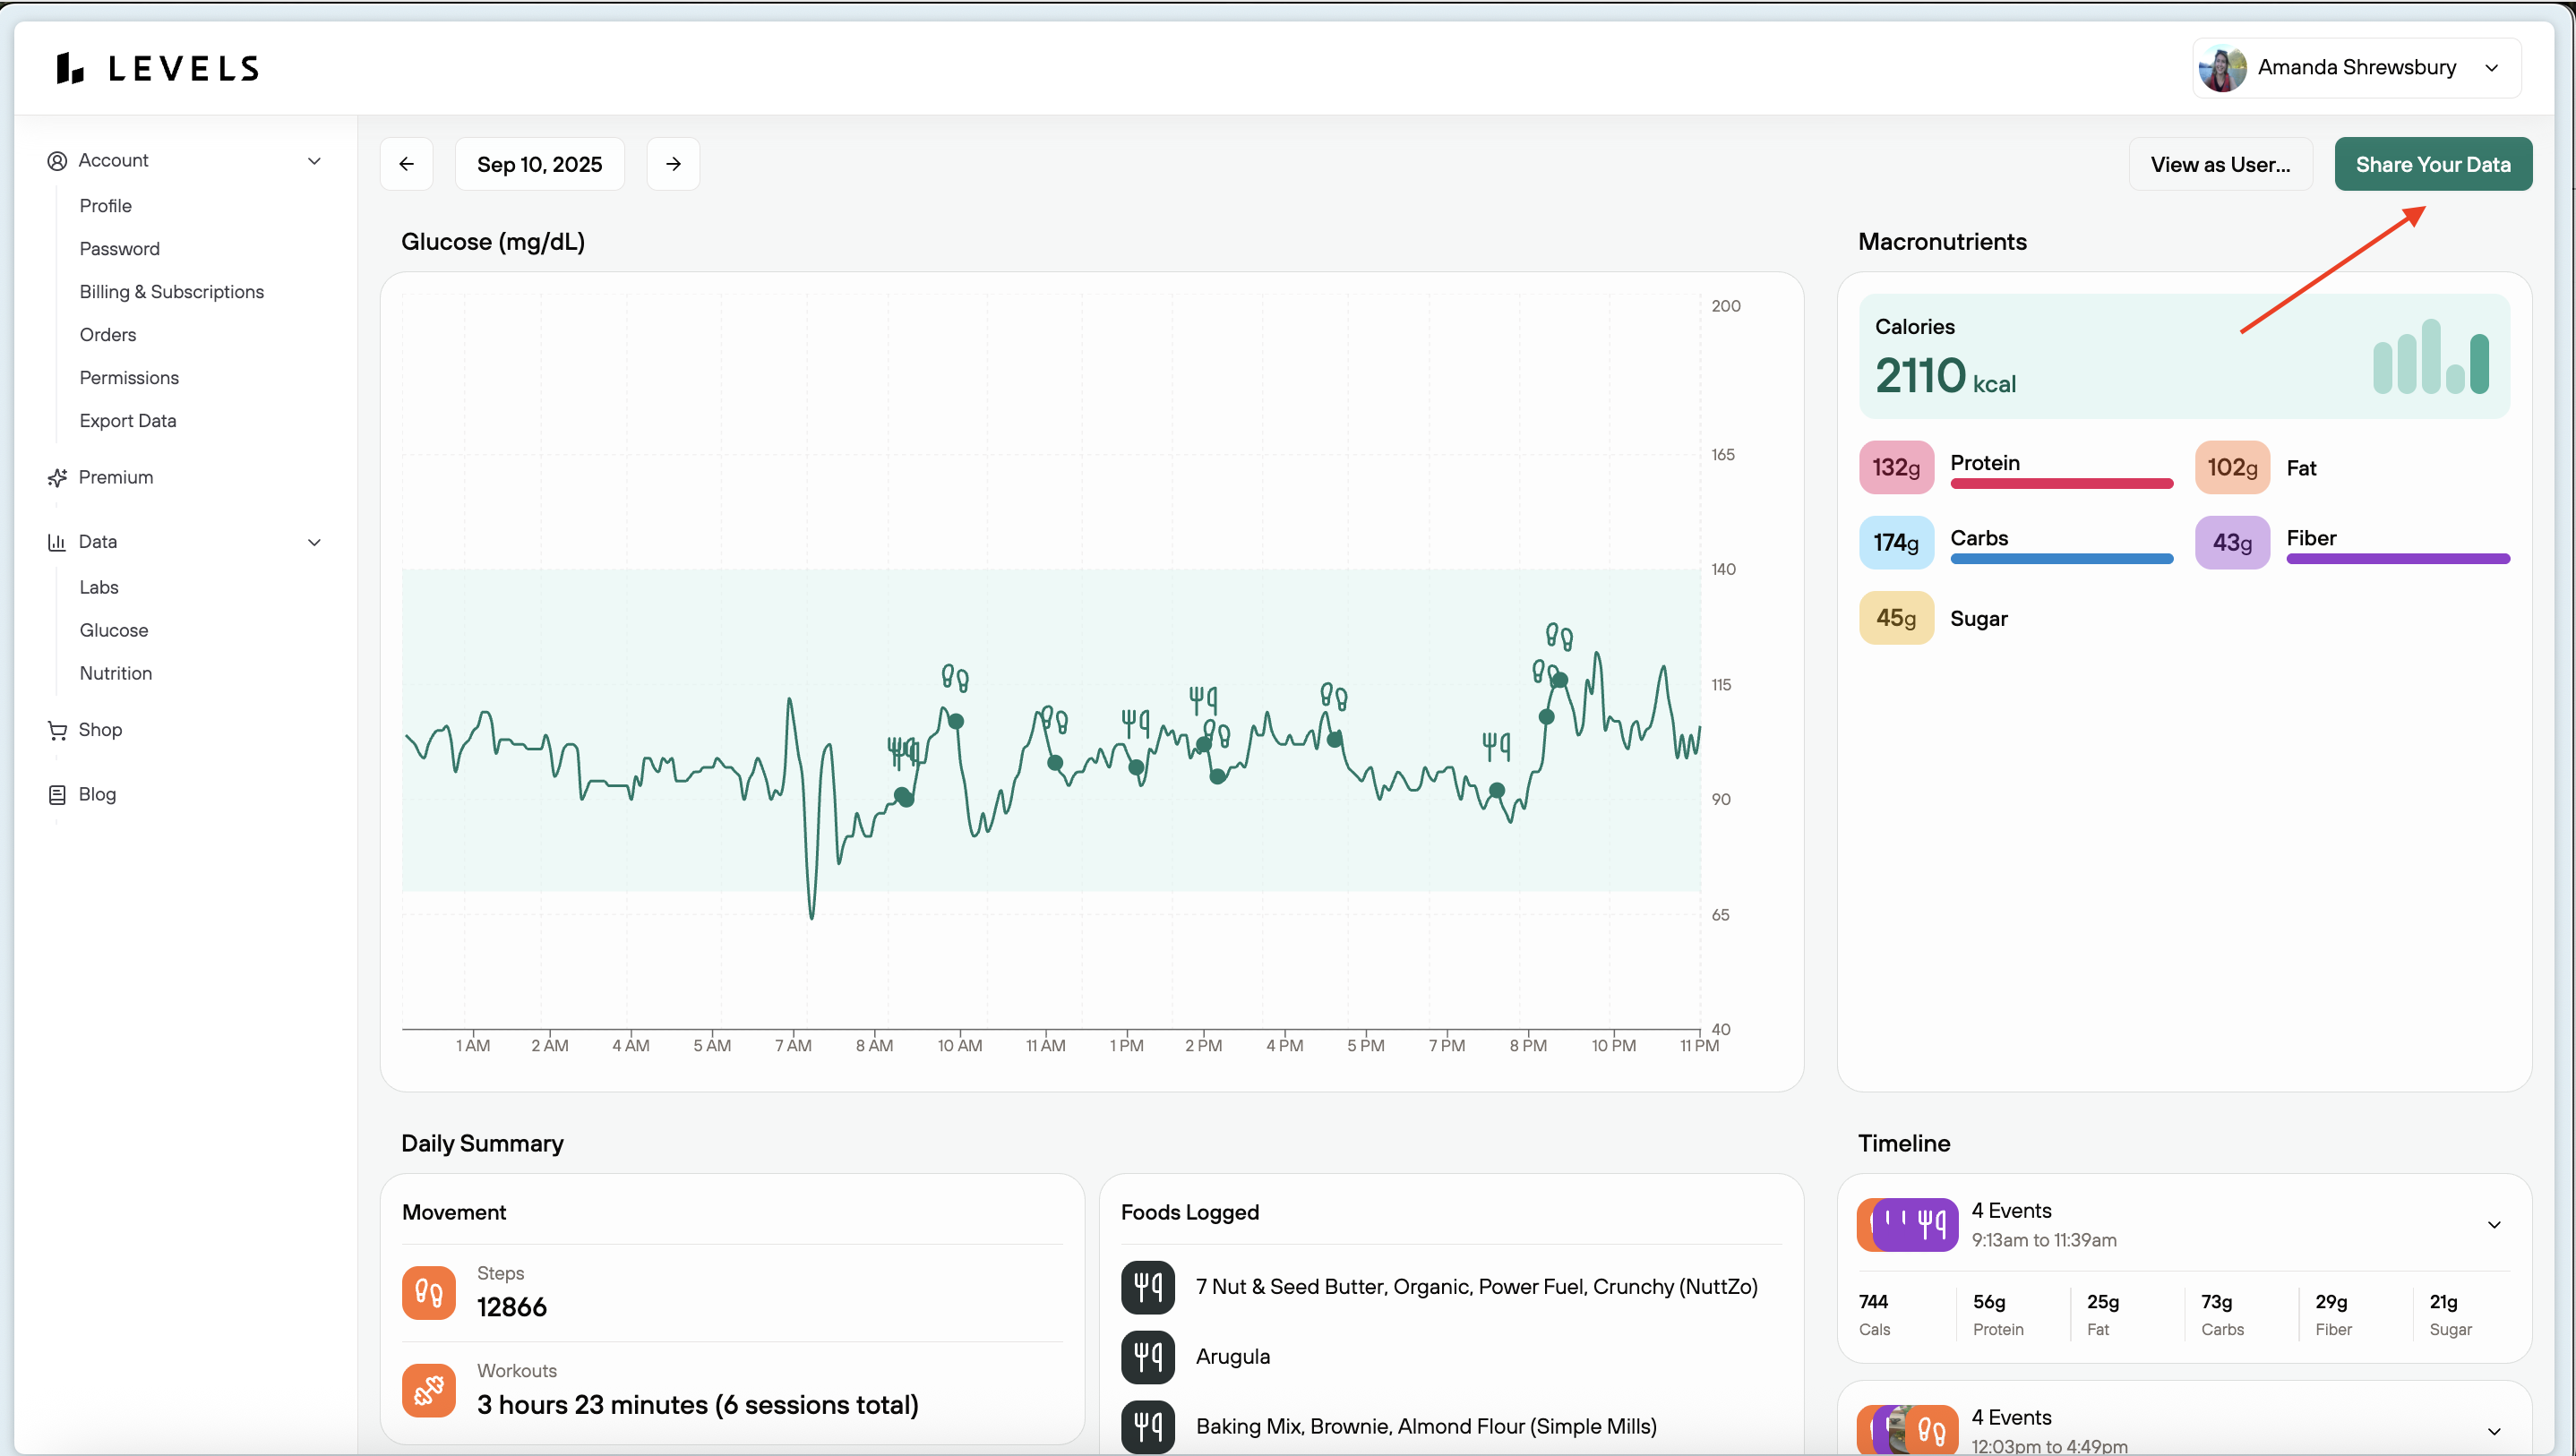Screen dimensions: 2576x1456
Task: Collapse the Data section chevron
Action: point(314,542)
